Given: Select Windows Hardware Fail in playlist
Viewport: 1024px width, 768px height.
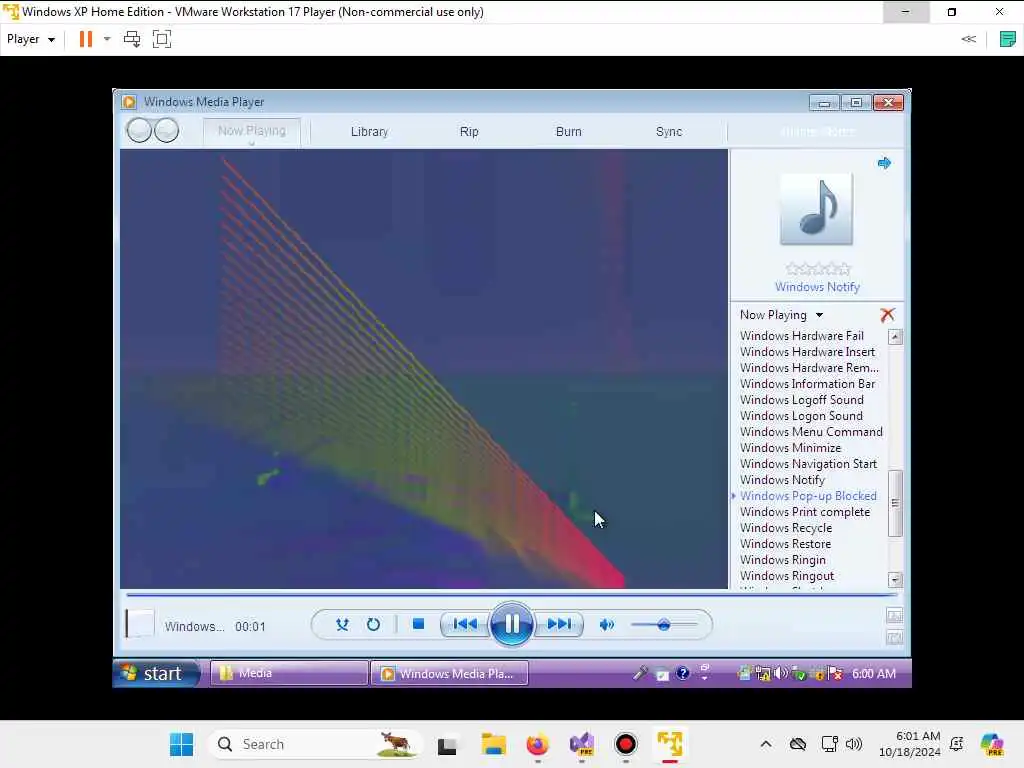Looking at the screenshot, I should click(802, 336).
